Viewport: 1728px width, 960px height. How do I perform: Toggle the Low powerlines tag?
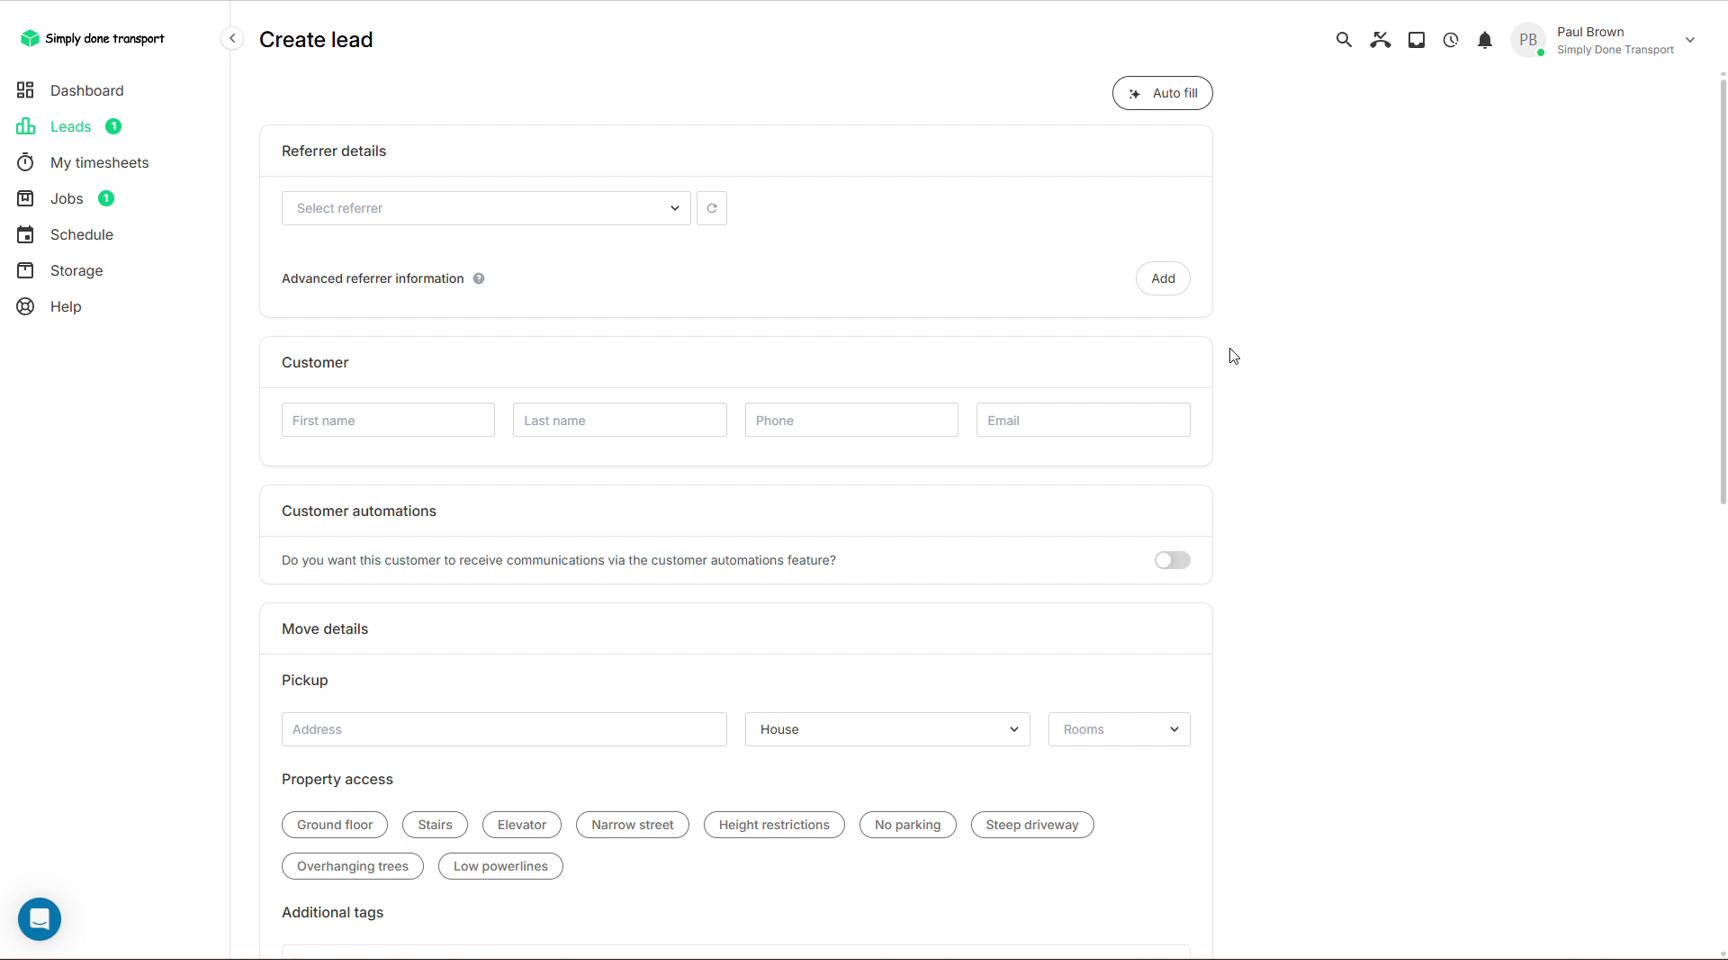[500, 866]
